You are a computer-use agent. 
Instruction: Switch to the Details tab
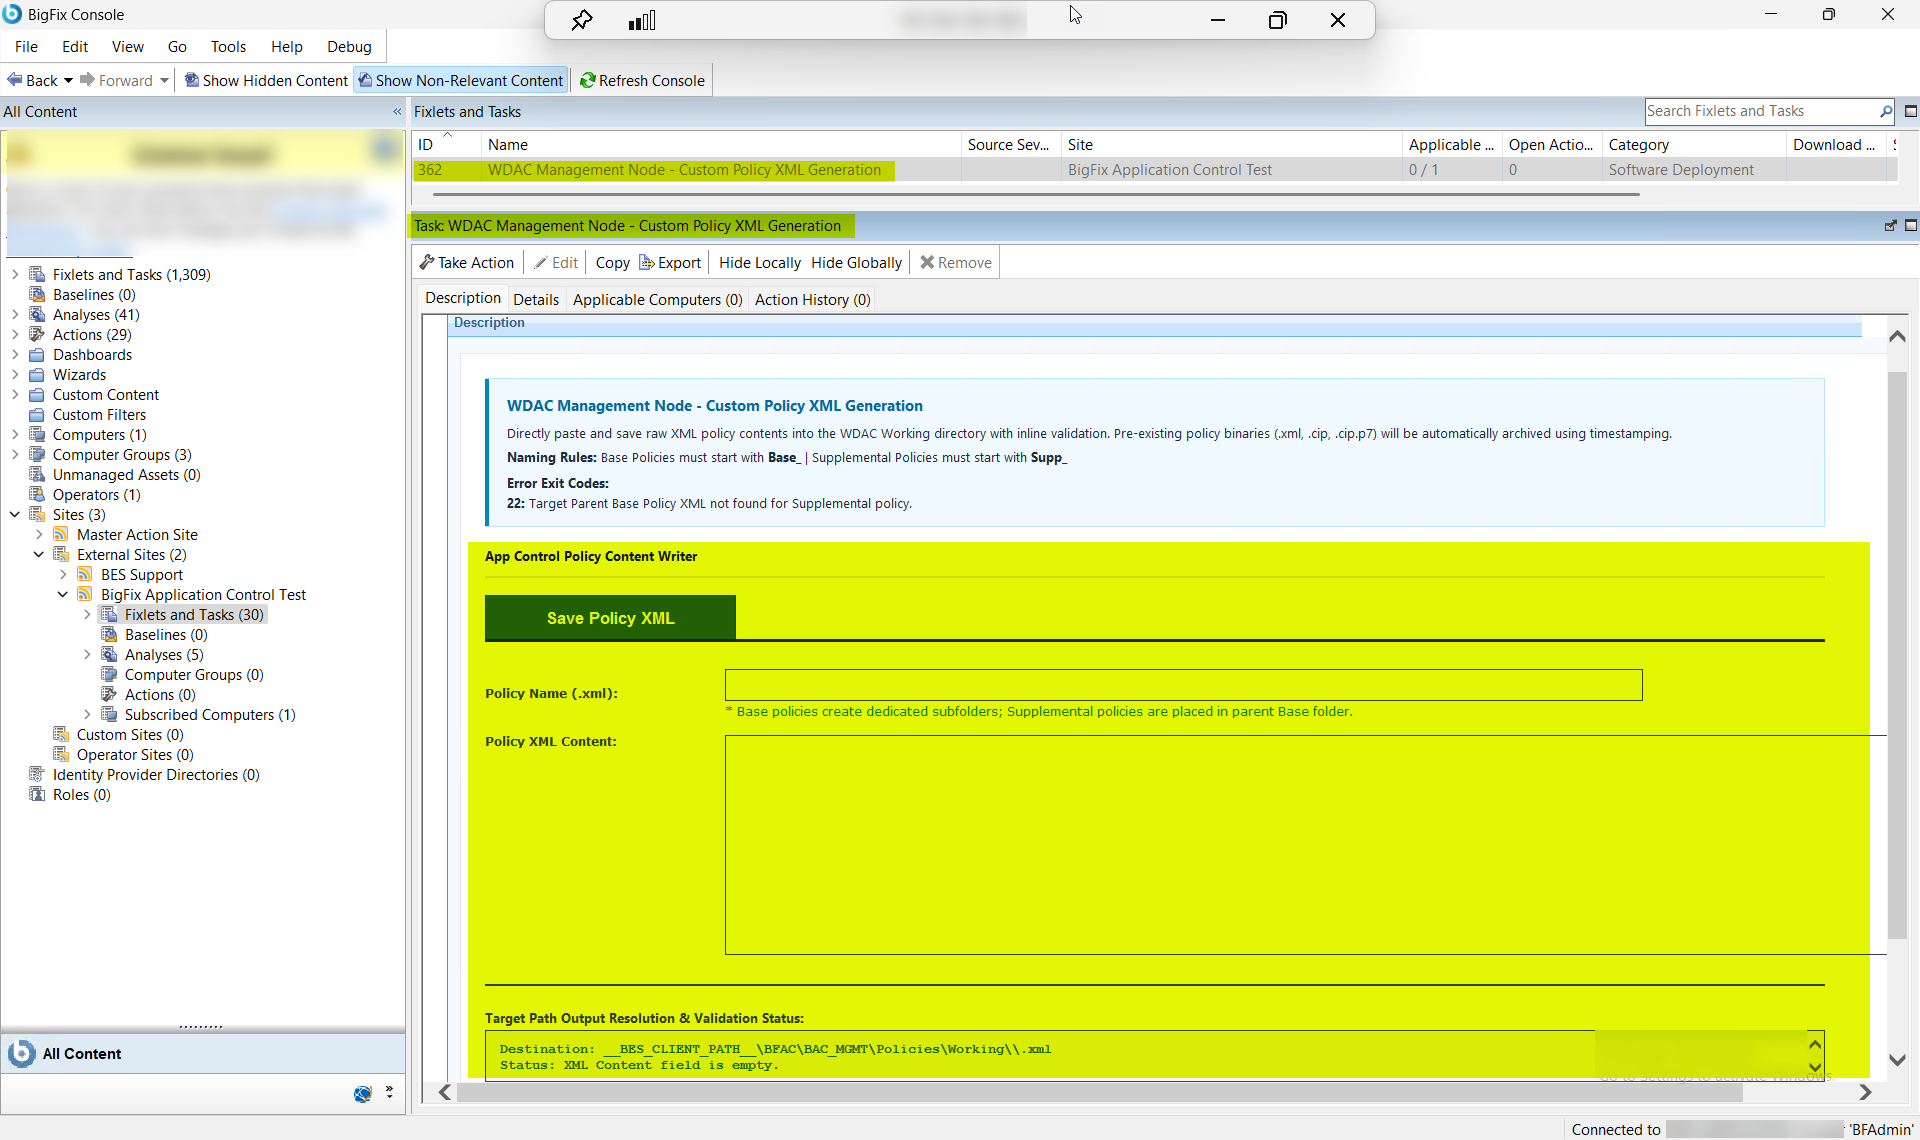click(536, 299)
